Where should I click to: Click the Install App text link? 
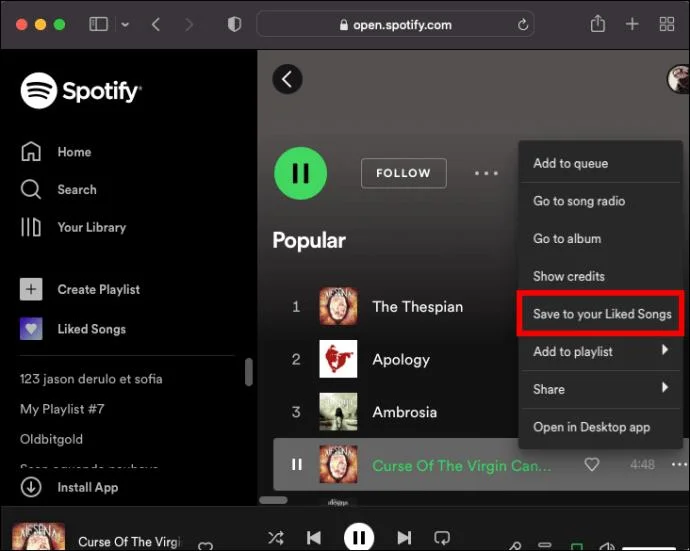pos(88,488)
